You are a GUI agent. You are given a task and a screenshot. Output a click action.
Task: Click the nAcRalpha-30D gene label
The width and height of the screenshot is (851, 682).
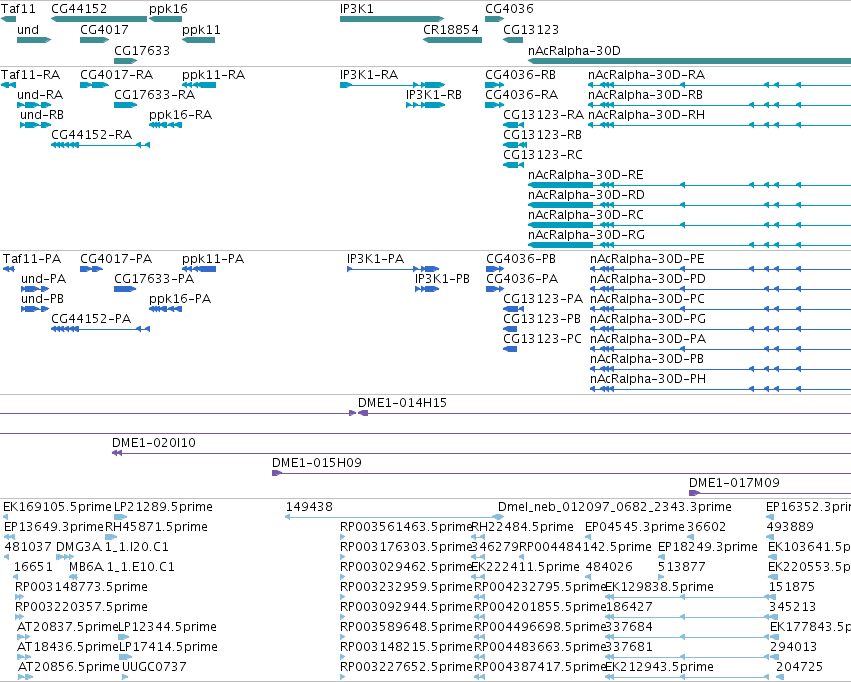pyautogui.click(x=574, y=50)
